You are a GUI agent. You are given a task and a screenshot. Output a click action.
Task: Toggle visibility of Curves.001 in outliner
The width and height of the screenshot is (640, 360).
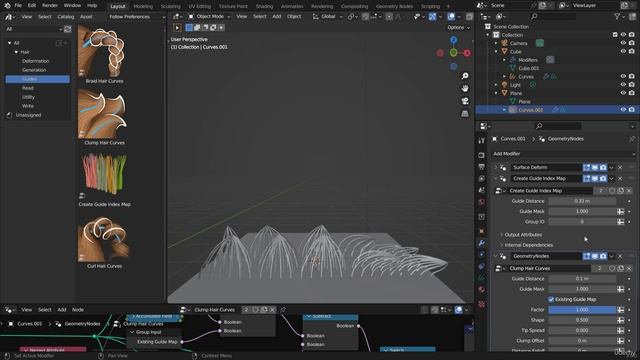point(623,110)
